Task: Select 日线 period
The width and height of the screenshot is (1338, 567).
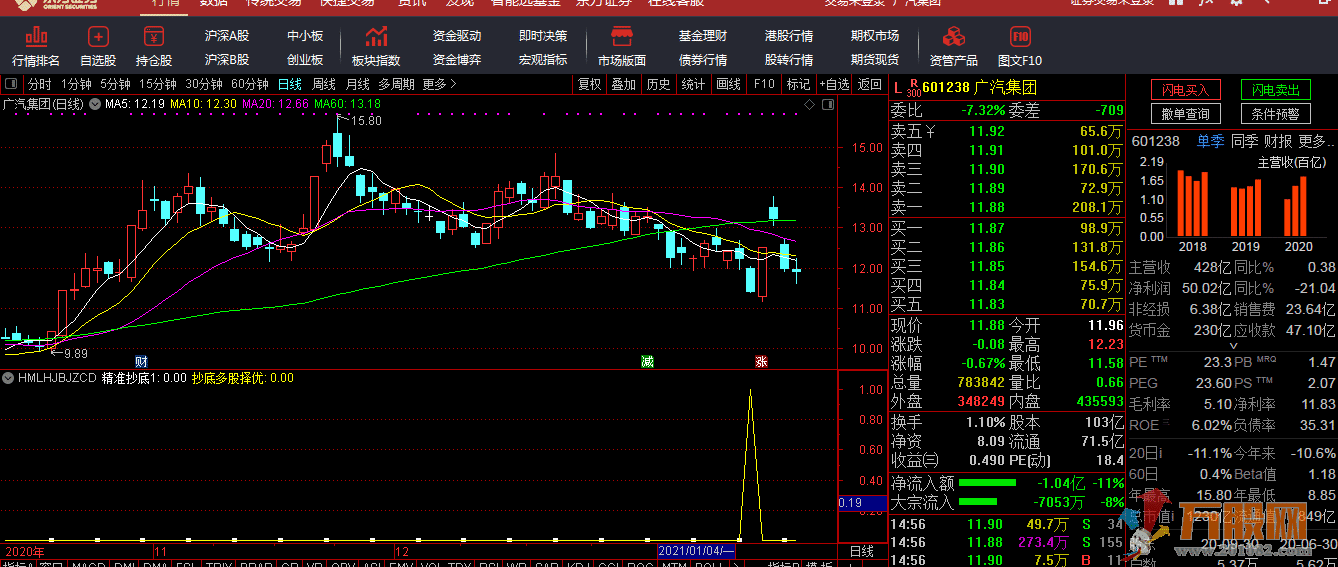Action: (290, 84)
